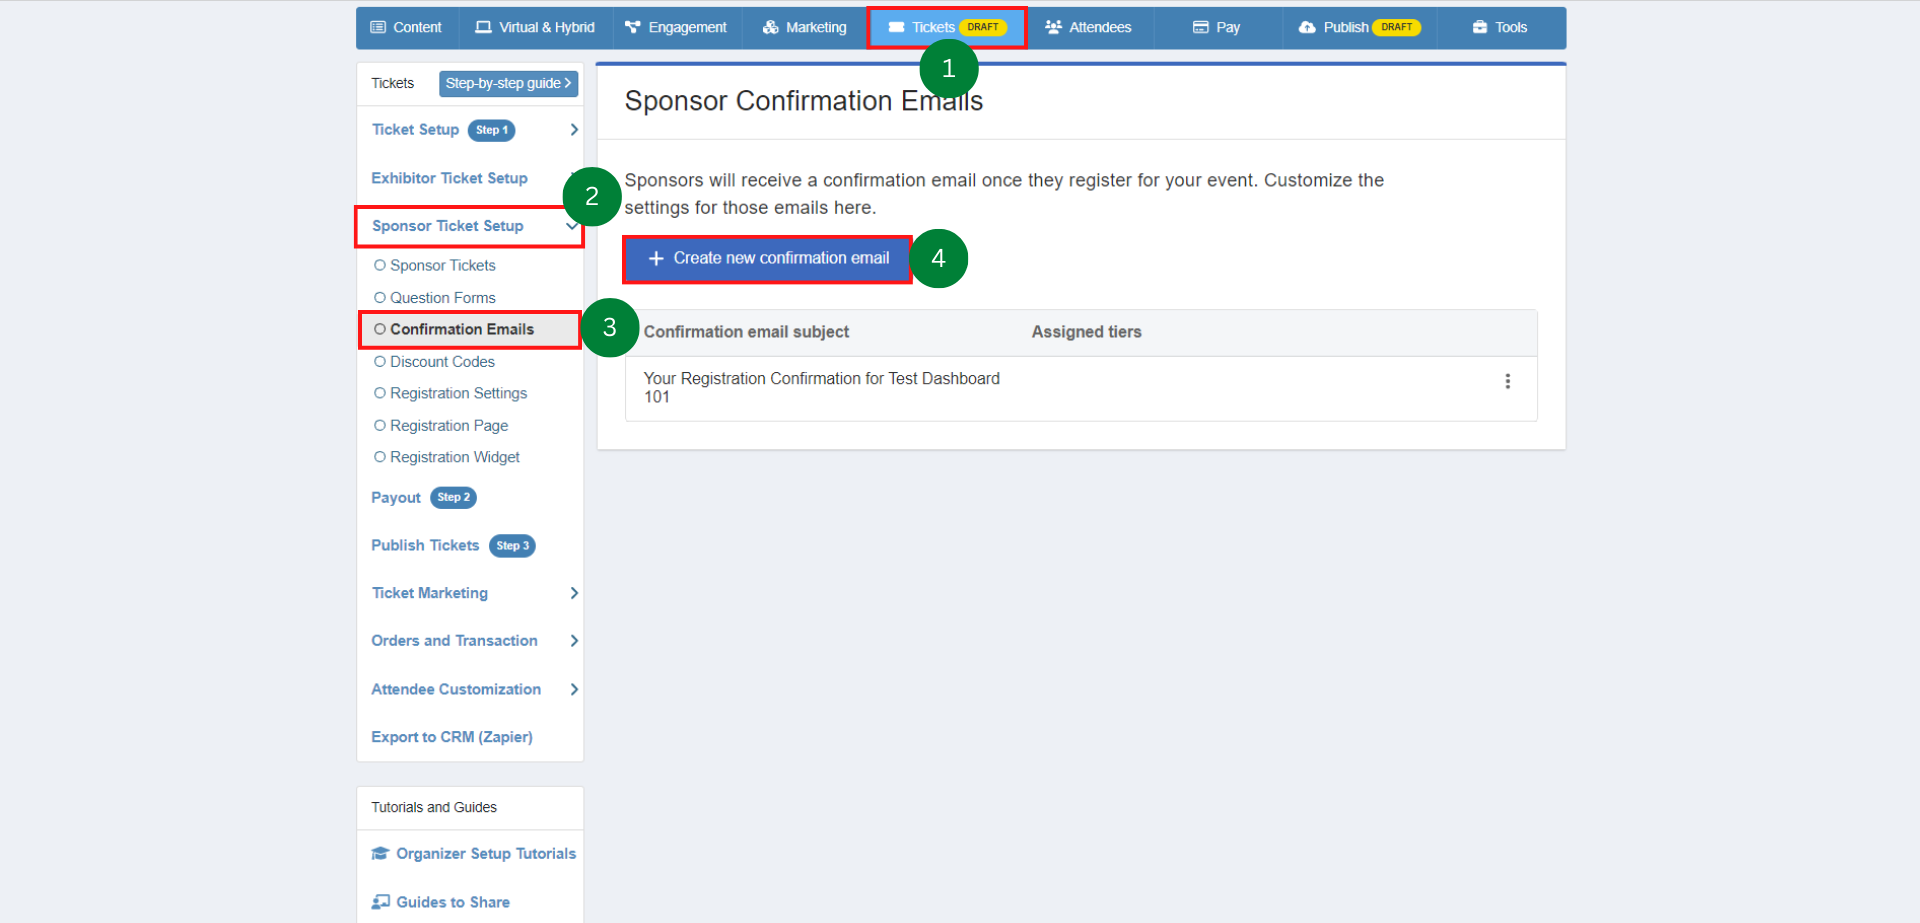Click the Tools toolbox icon
Image resolution: width=1920 pixels, height=923 pixels.
[x=1480, y=27]
